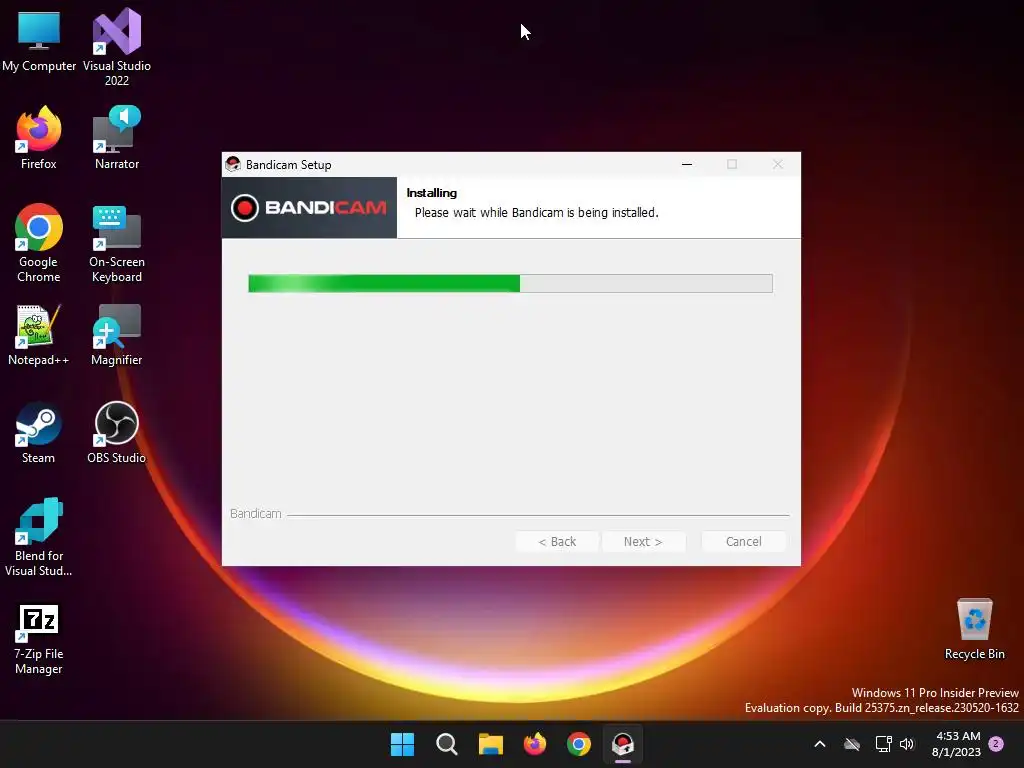
Task: Click the disabled maximize button in setup
Action: [732, 164]
